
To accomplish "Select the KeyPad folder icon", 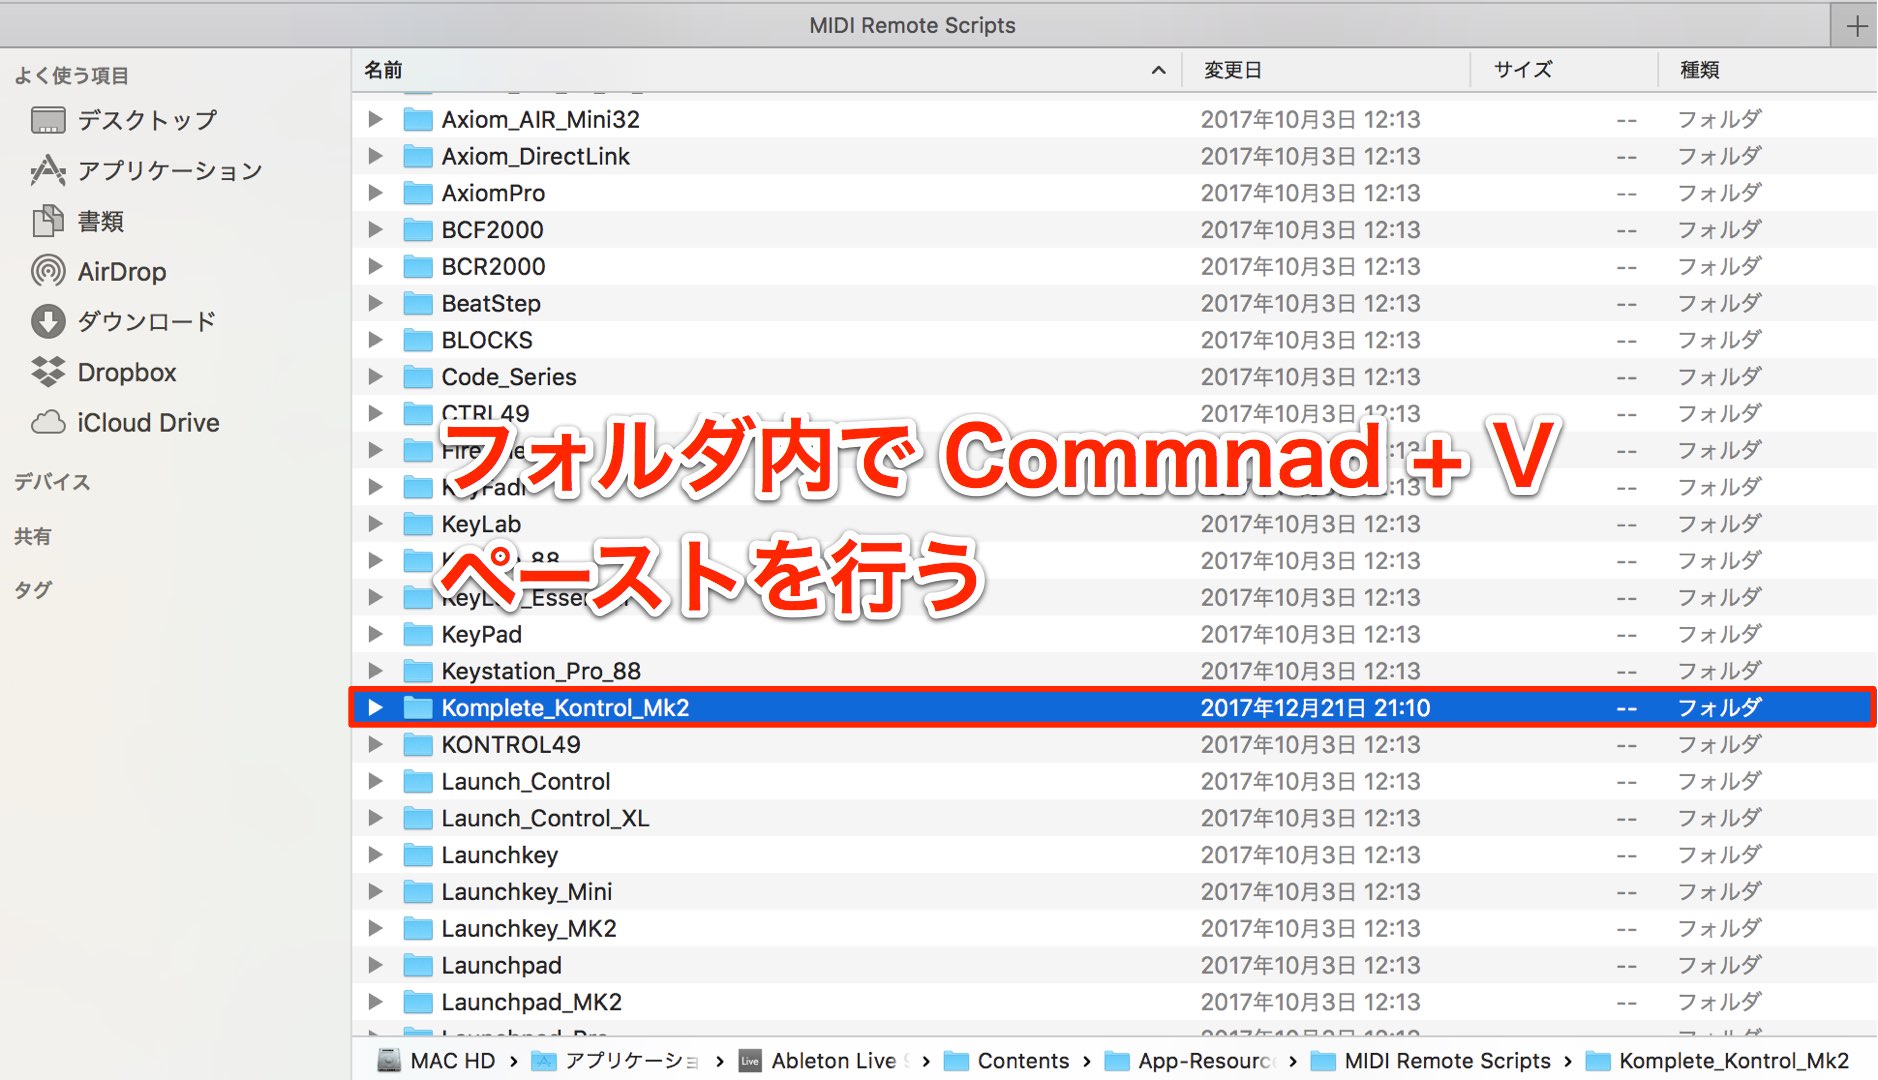I will (418, 634).
